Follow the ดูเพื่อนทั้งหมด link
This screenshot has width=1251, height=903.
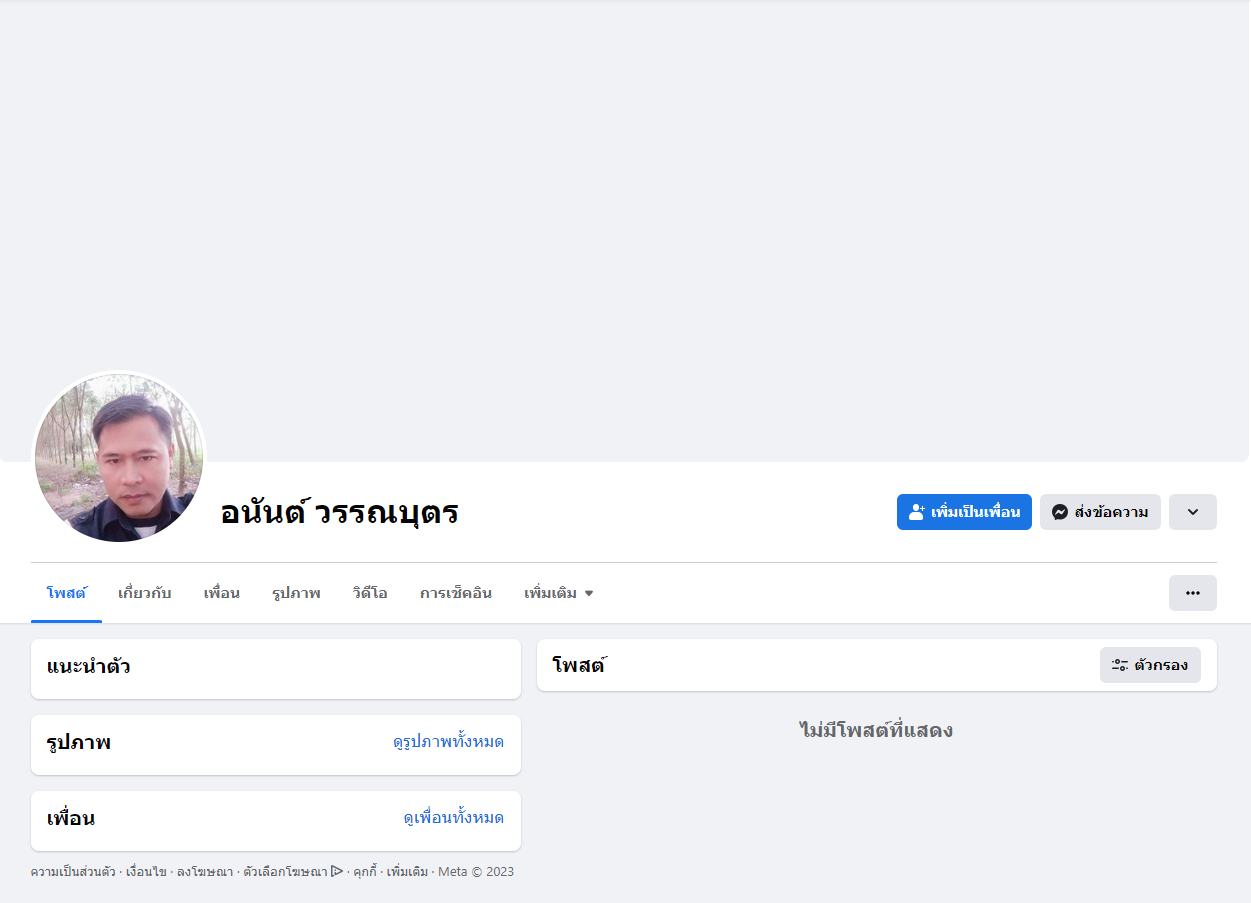454,818
